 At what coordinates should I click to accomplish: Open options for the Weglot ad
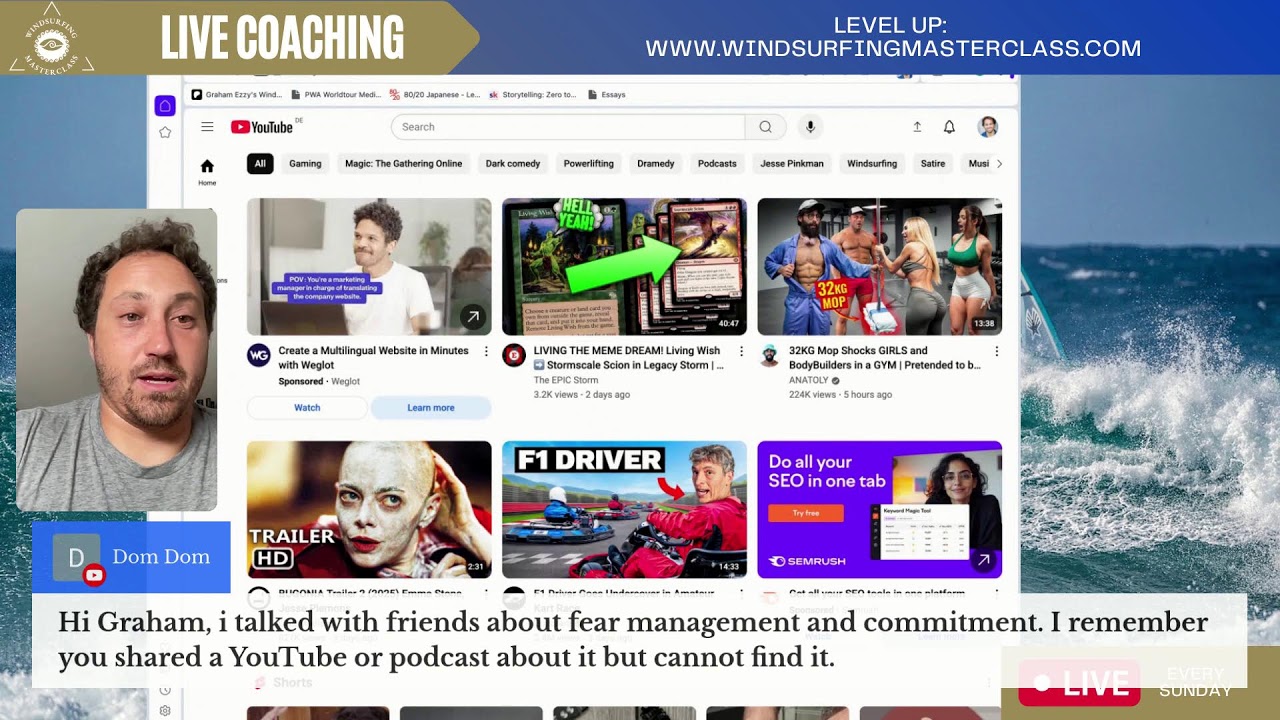point(486,351)
